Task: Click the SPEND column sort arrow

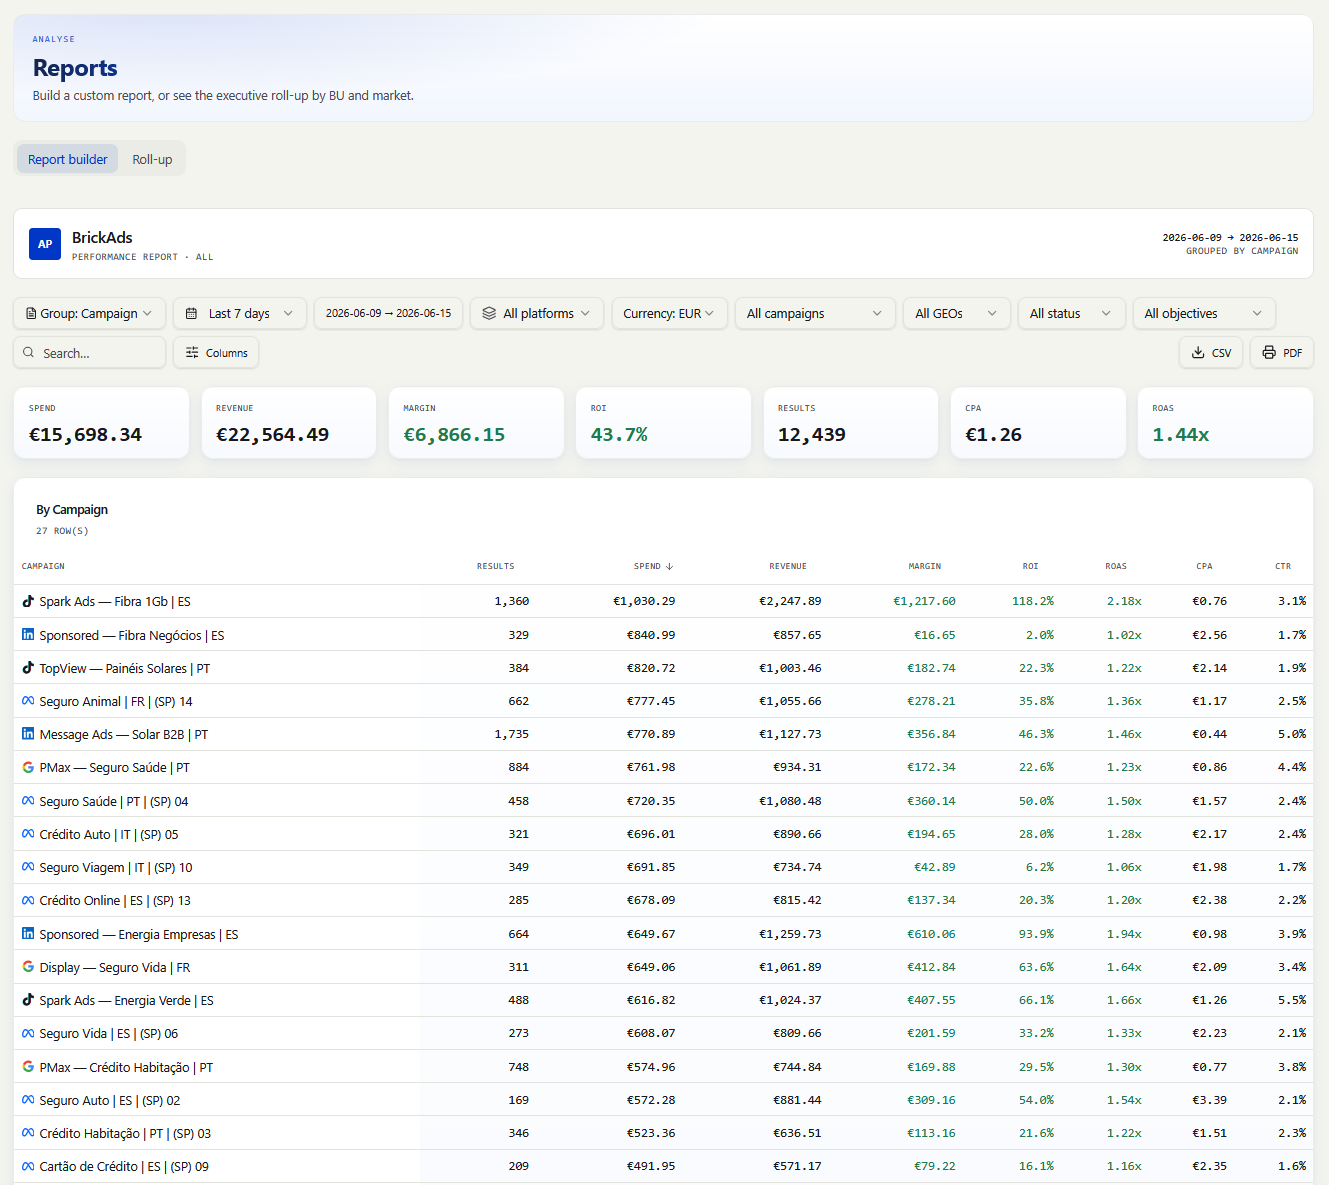Action: pyautogui.click(x=669, y=566)
